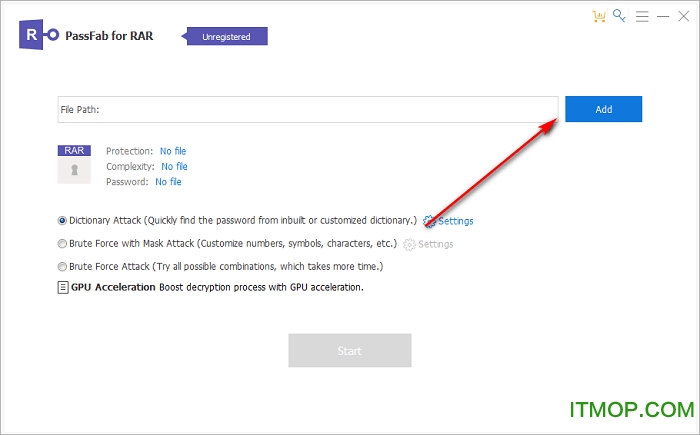Screen dimensions: 700x435
Task: Click the 'Password:' label
Action: (127, 182)
